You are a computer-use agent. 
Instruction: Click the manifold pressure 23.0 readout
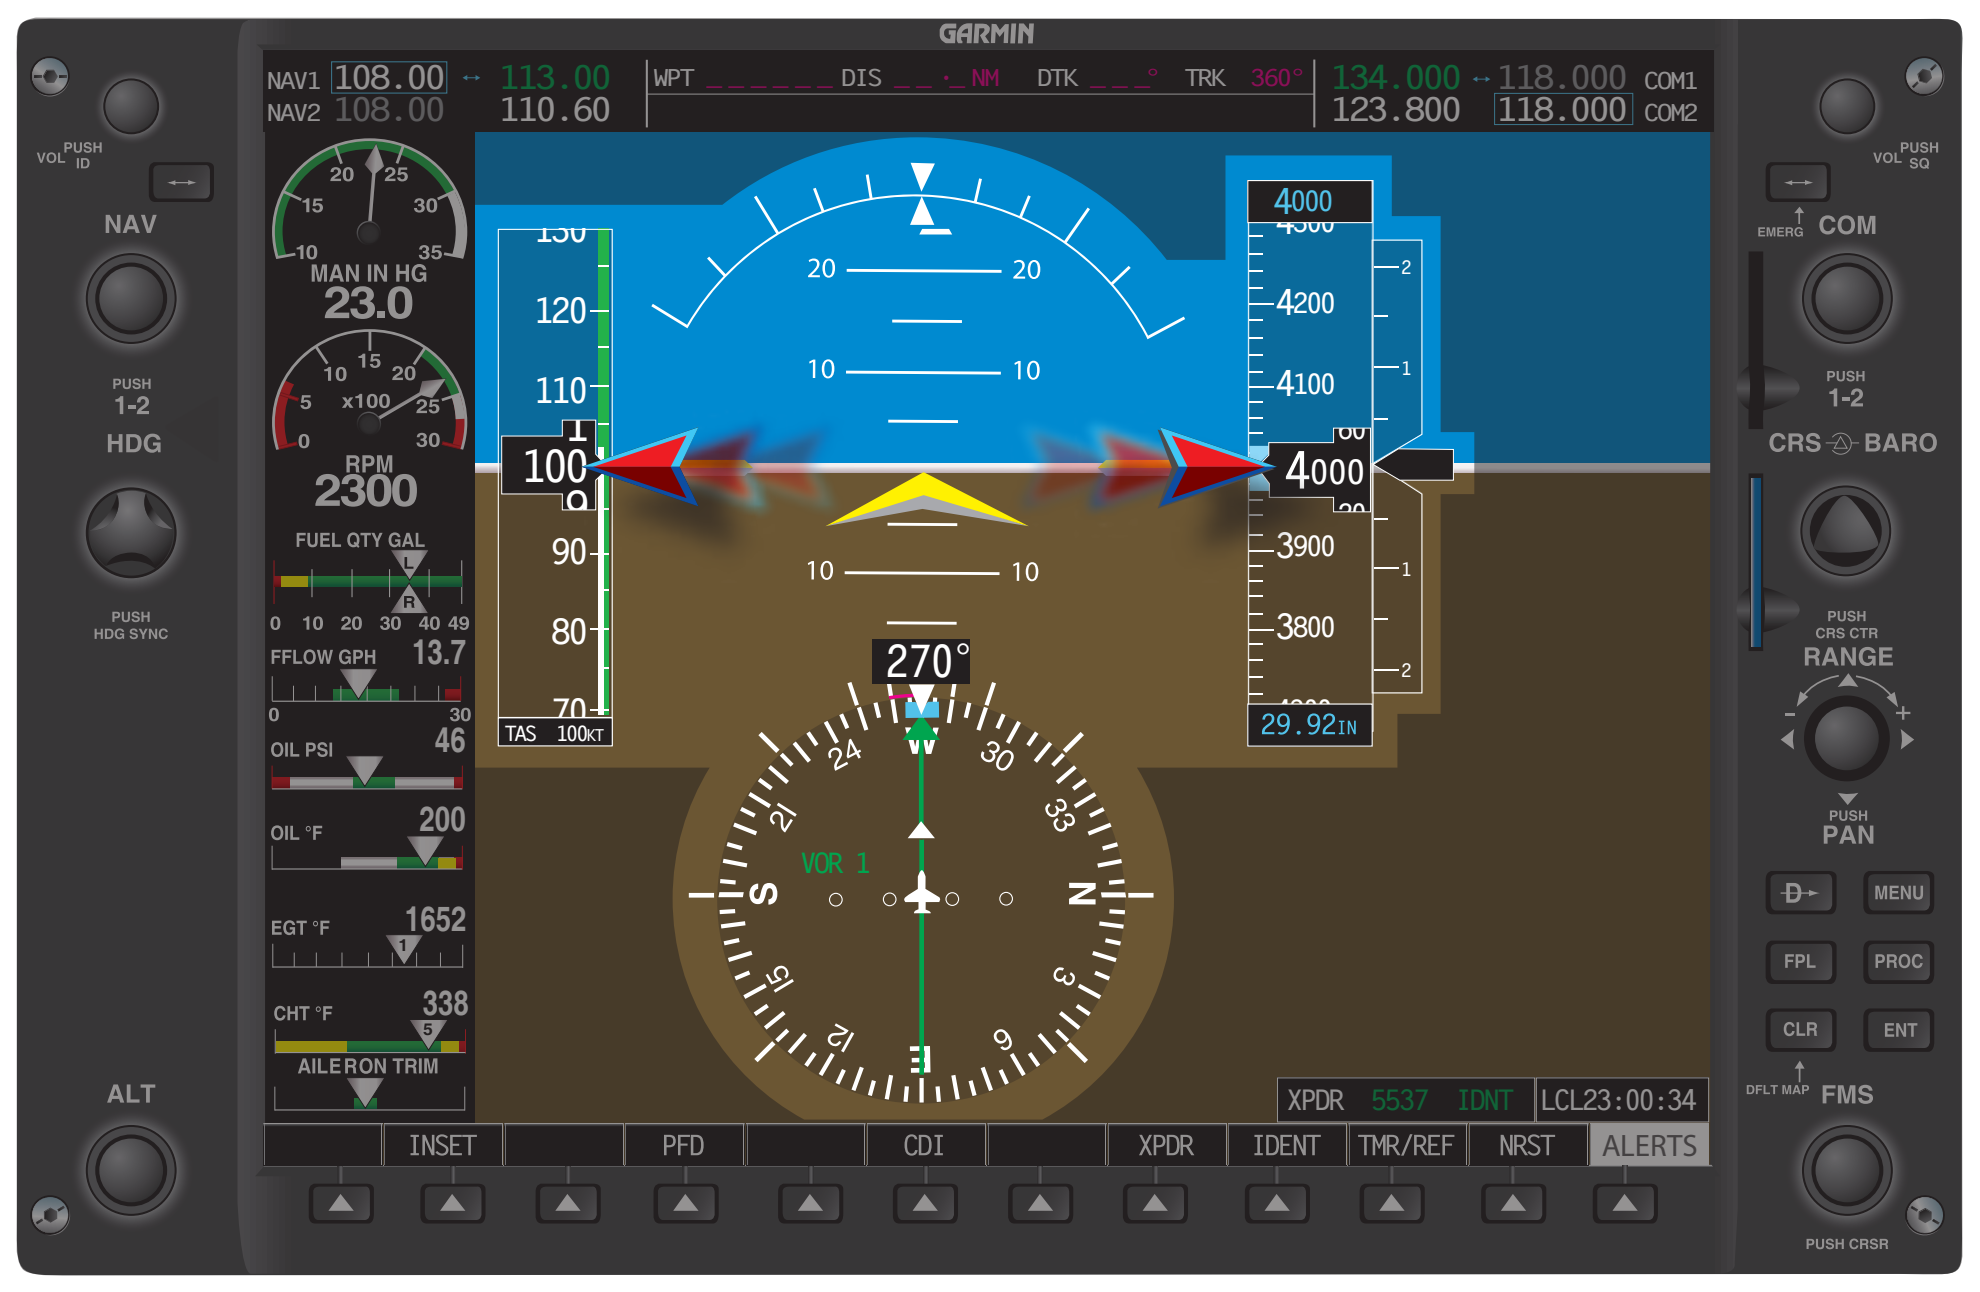click(368, 304)
